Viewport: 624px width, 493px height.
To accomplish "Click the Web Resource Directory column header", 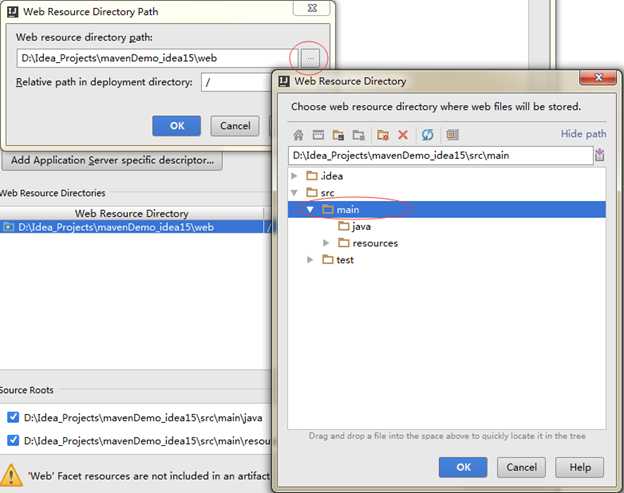I will tap(132, 214).
